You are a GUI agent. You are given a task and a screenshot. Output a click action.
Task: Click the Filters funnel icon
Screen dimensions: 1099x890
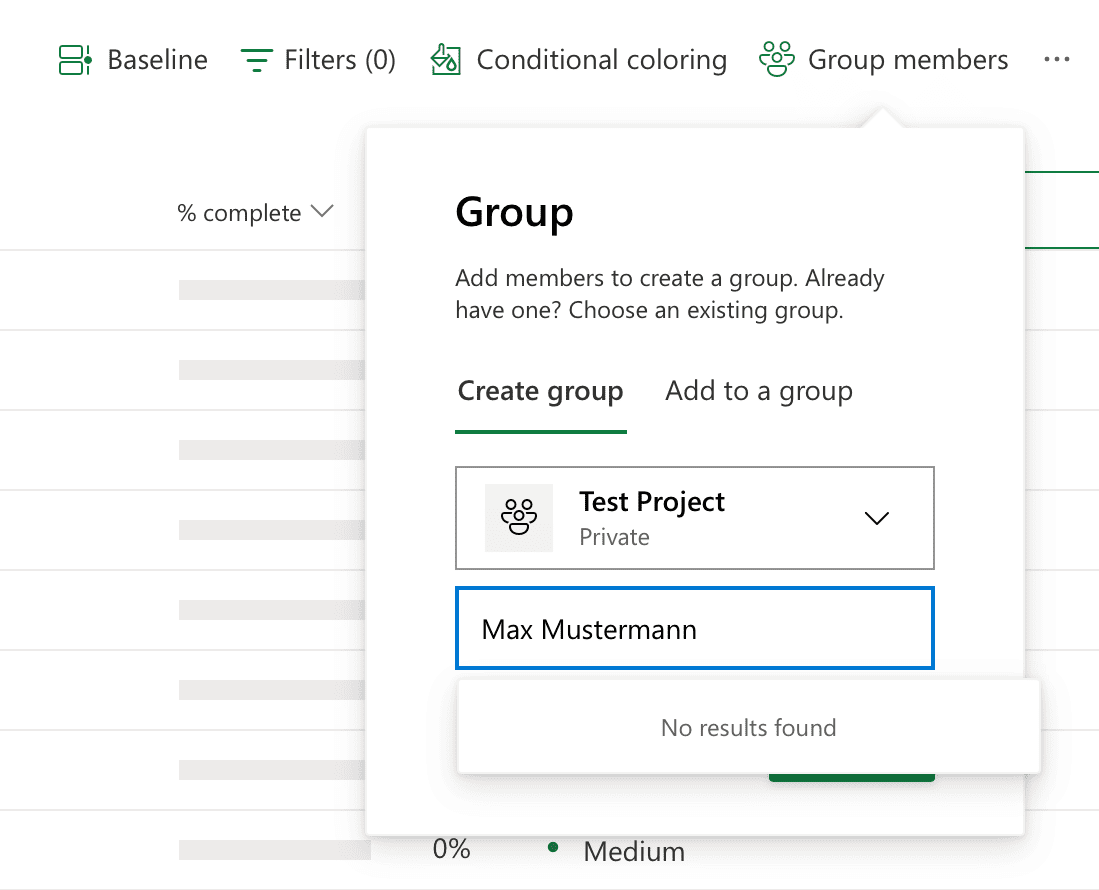click(256, 58)
